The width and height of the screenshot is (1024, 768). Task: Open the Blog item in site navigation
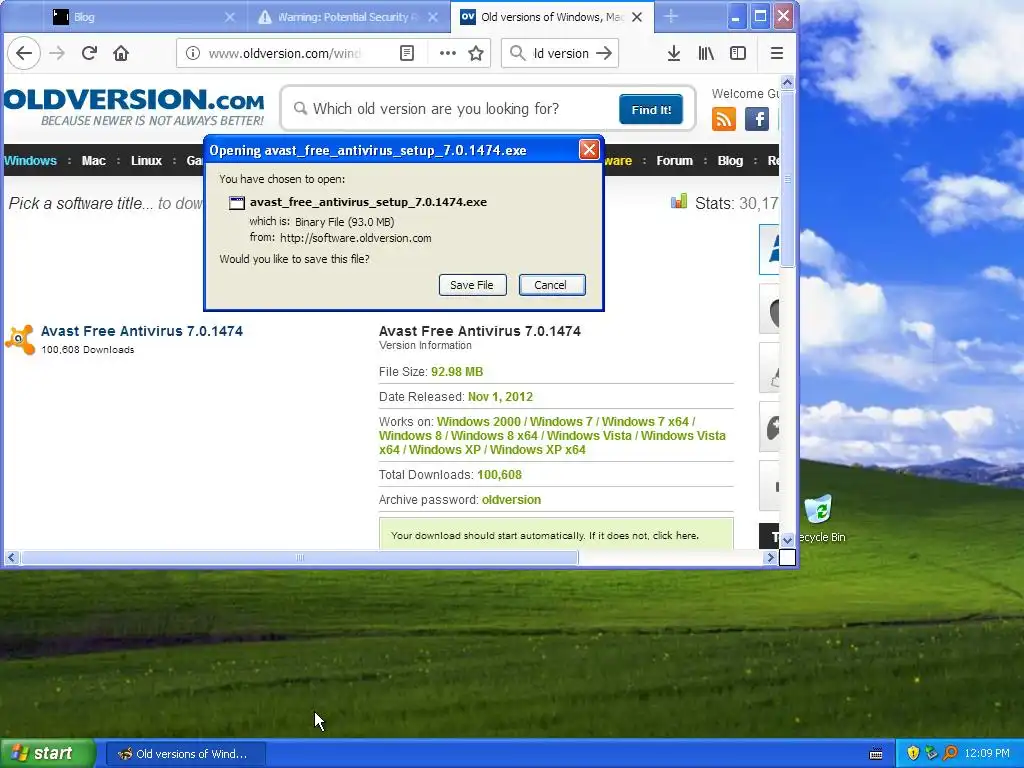(730, 161)
